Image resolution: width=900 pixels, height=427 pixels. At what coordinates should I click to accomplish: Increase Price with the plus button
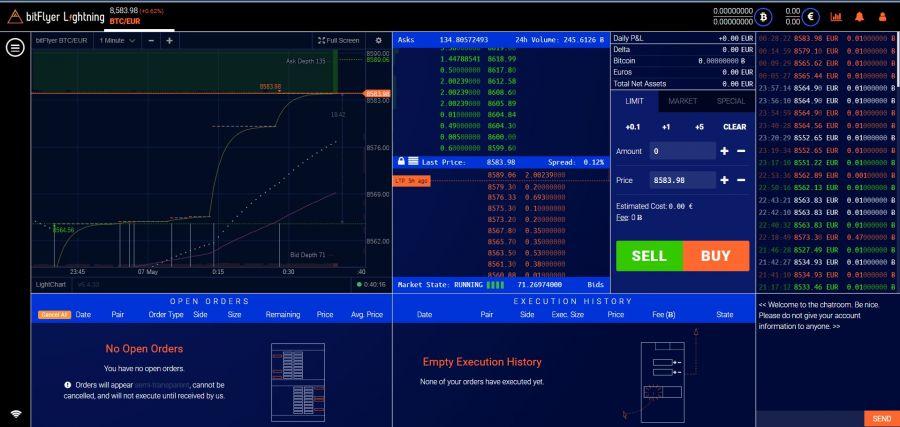[x=724, y=180]
